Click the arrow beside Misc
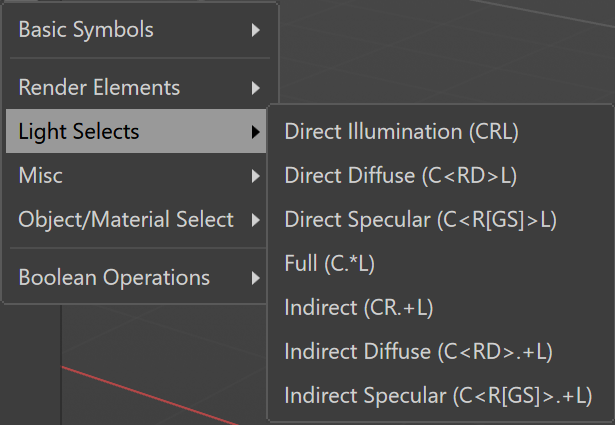 pyautogui.click(x=256, y=176)
